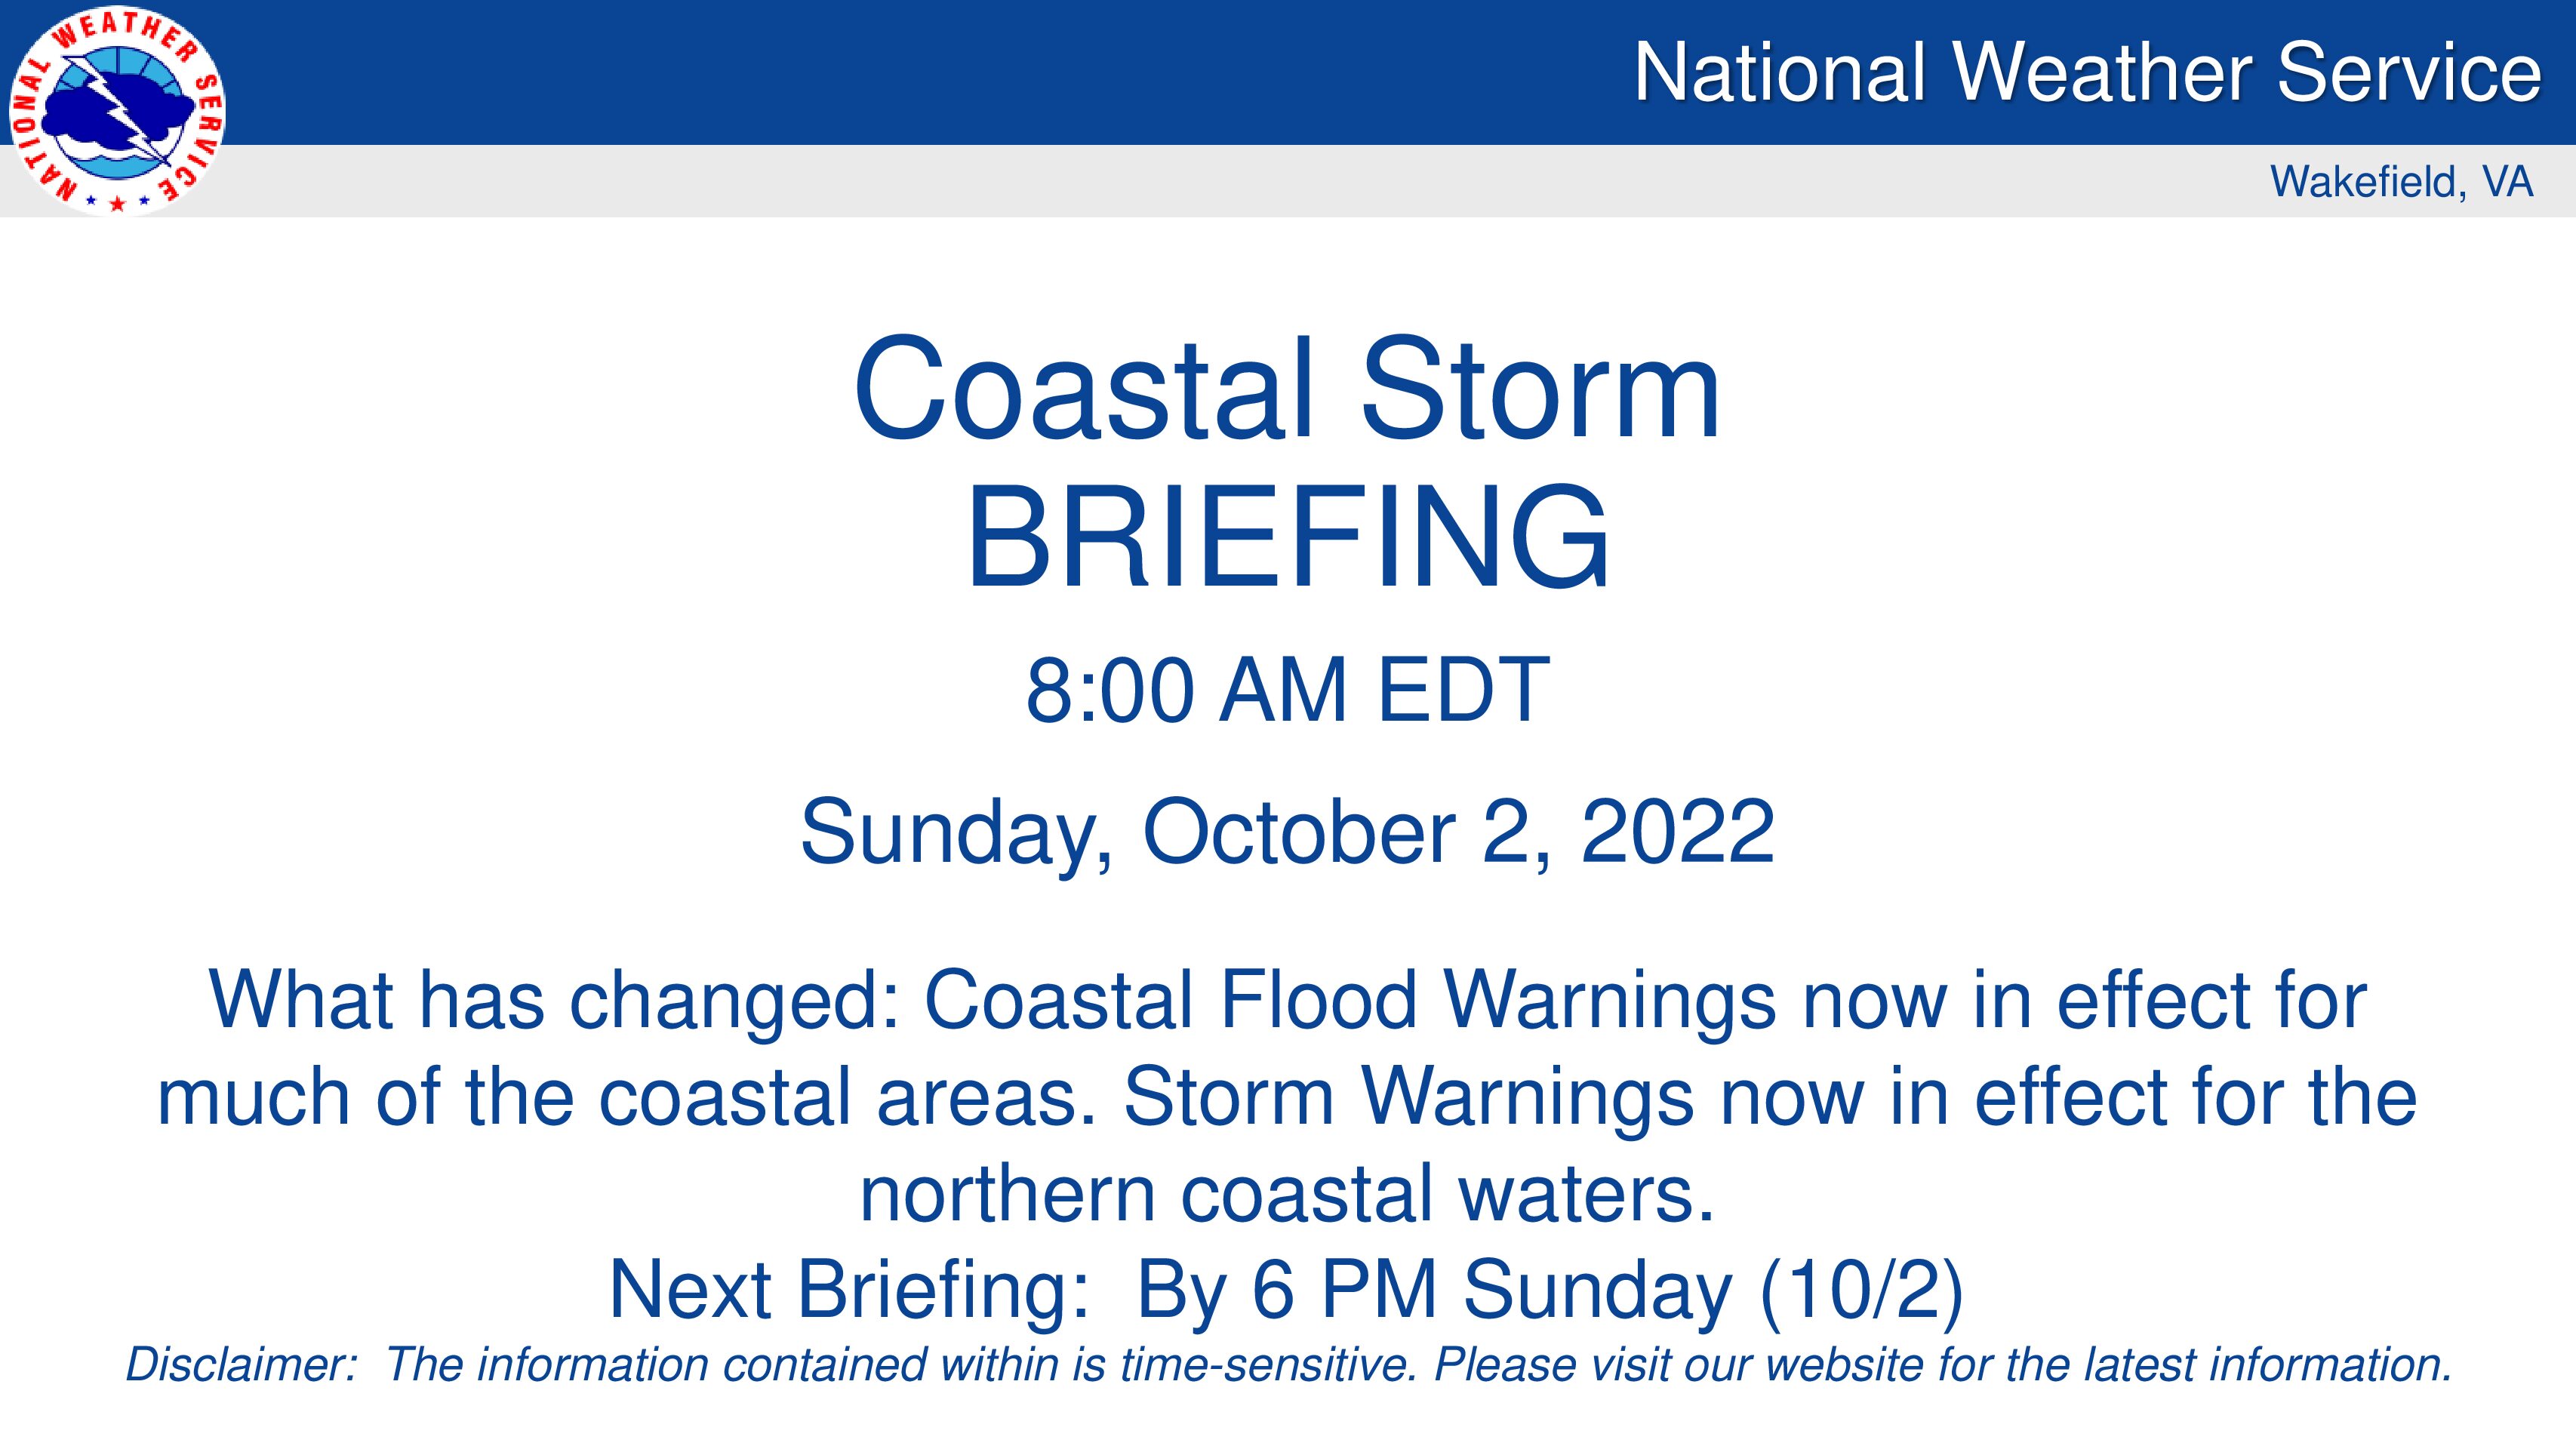Viewport: 2576px width, 1449px height.
Task: Click the "8:00 AM EDT" time text
Action: click(x=1287, y=690)
